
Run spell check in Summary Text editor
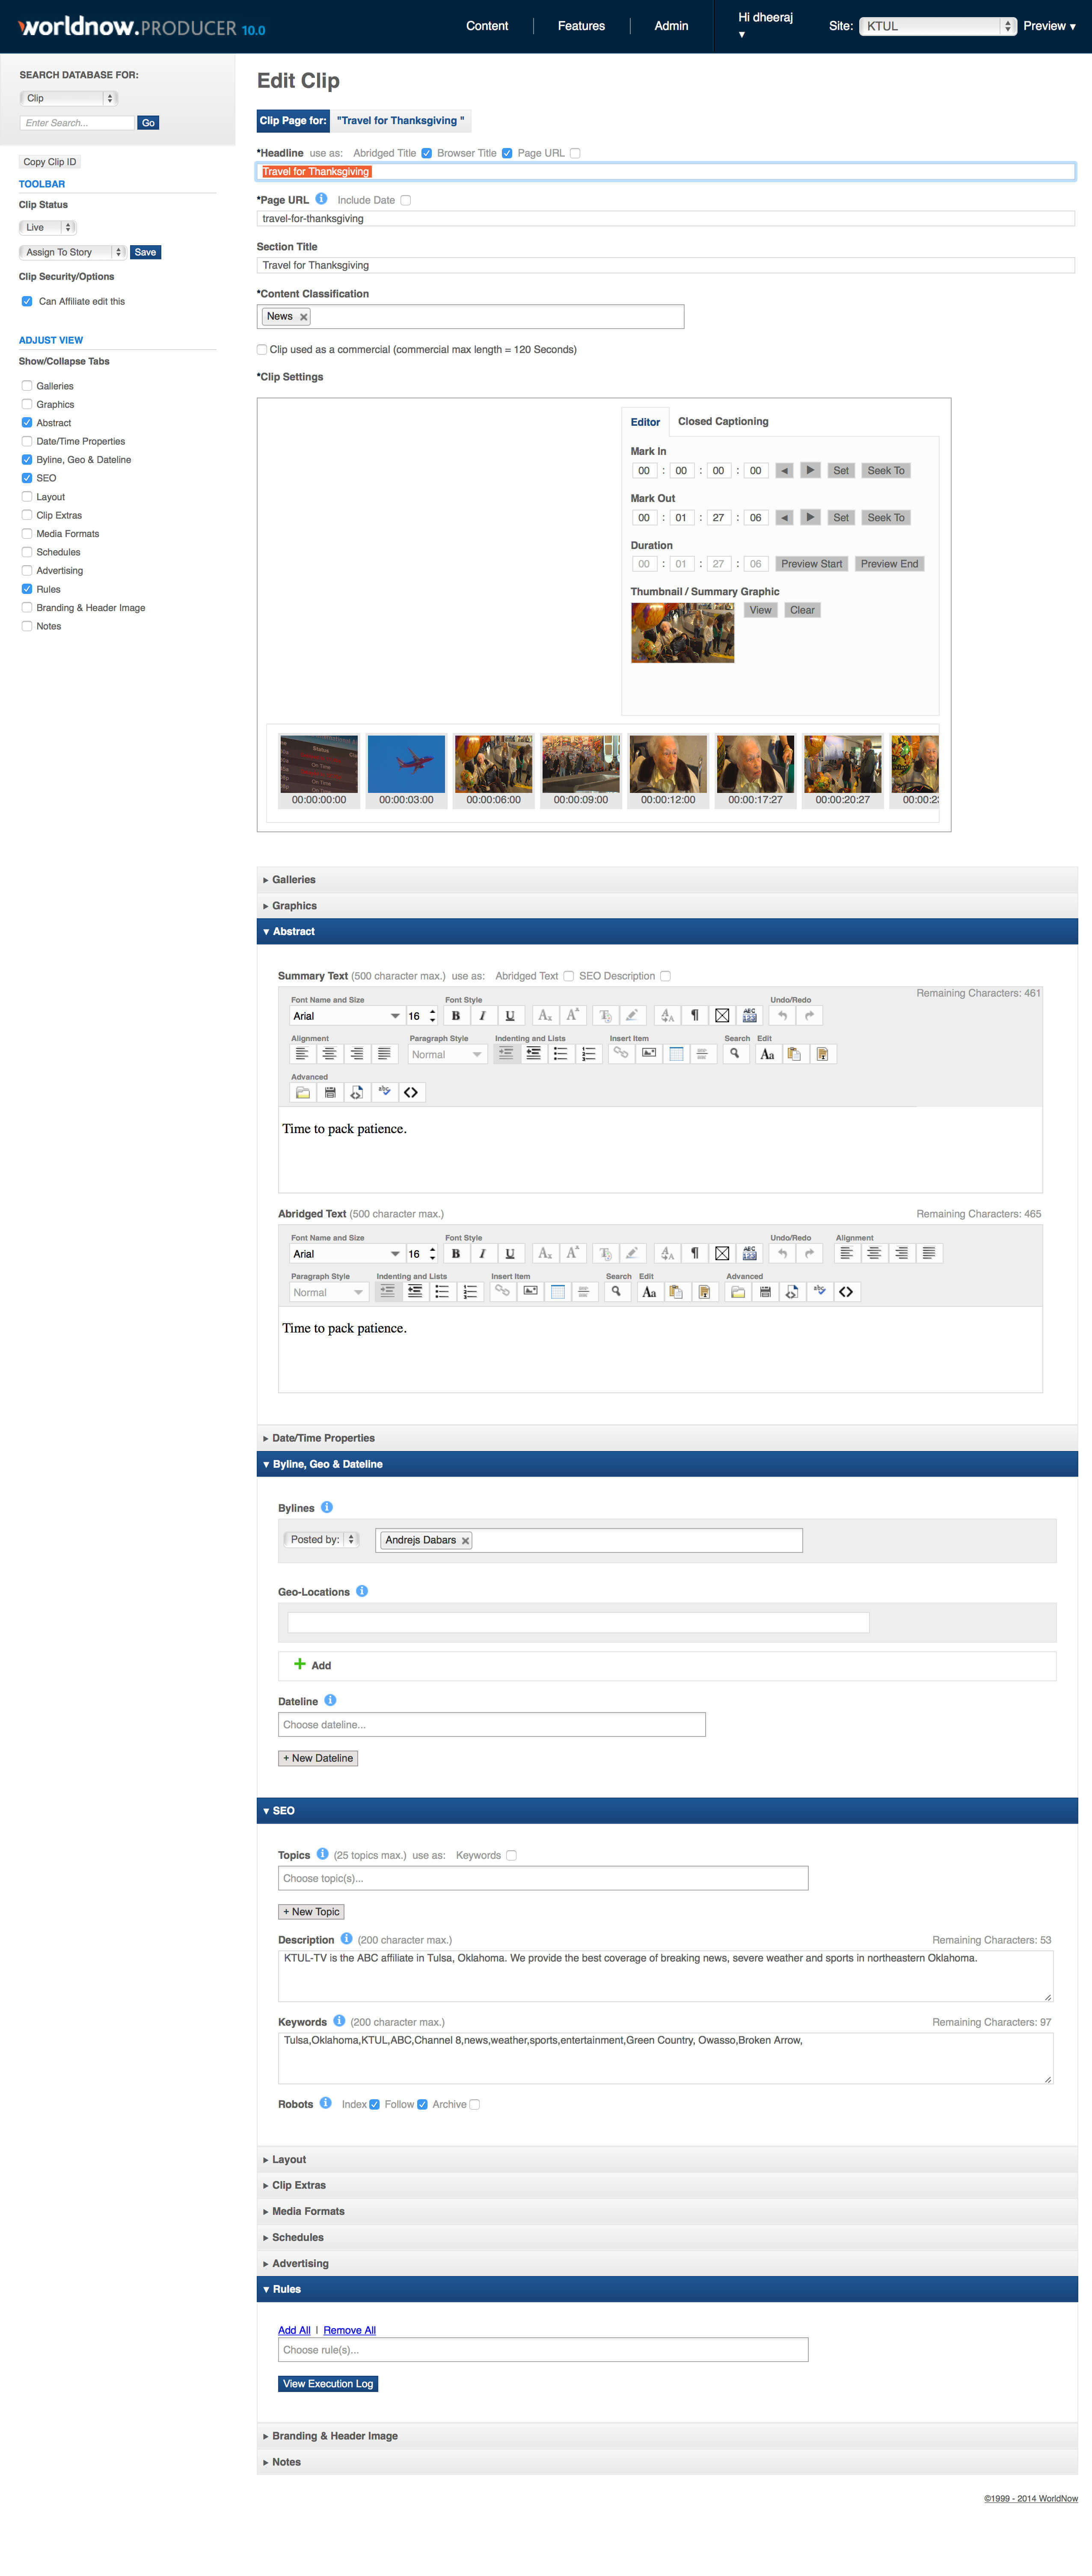(384, 1092)
